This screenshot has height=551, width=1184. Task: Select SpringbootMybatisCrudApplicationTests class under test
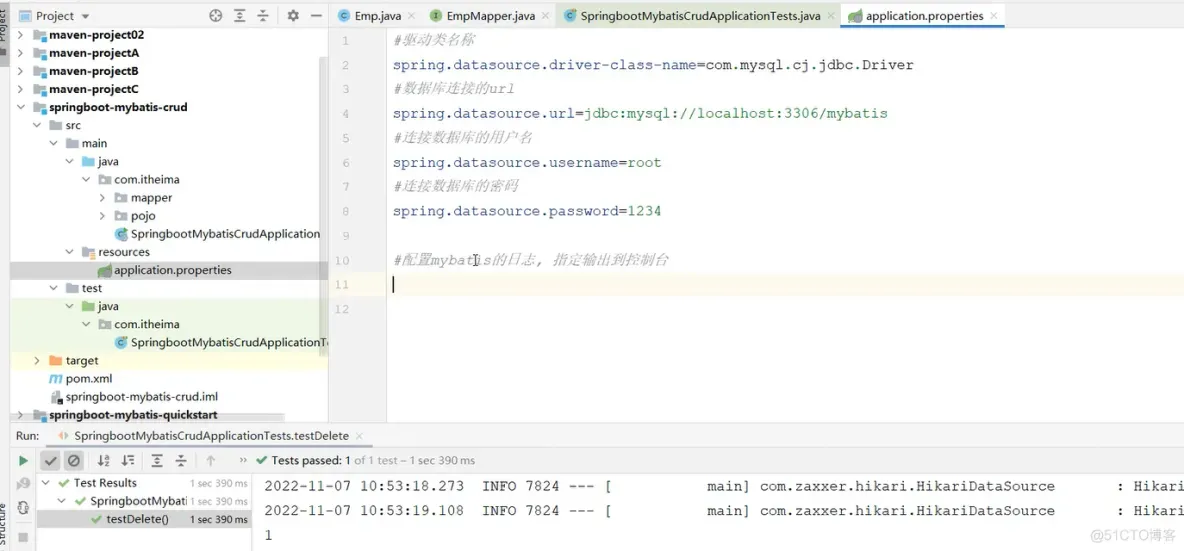tap(222, 343)
